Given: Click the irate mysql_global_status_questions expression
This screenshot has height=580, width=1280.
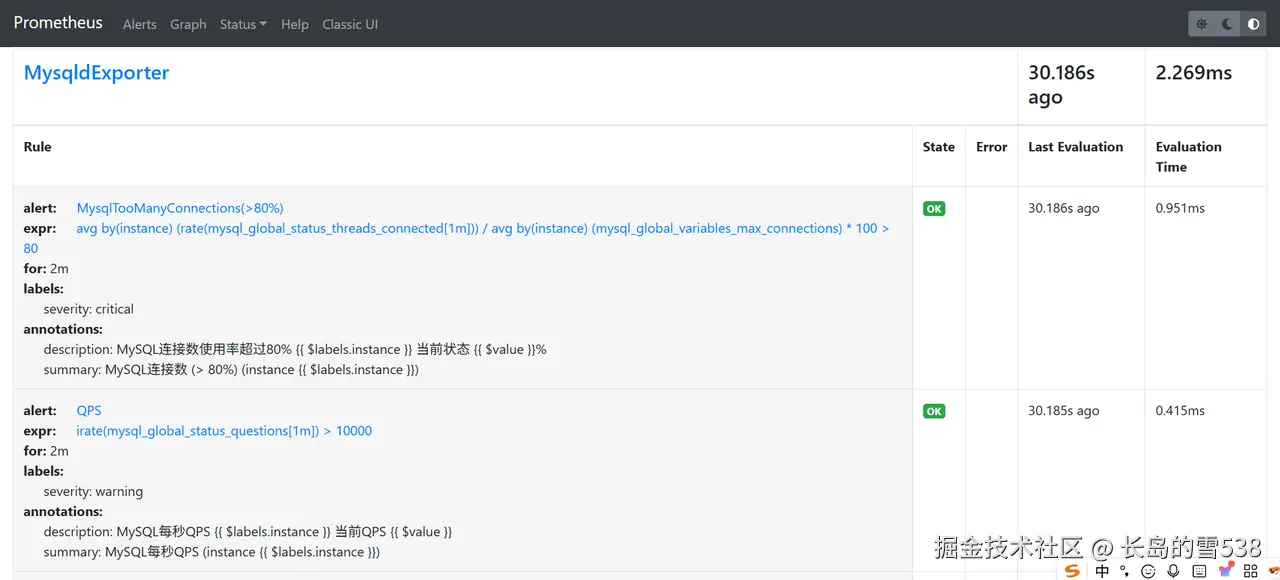Looking at the screenshot, I should pyautogui.click(x=224, y=431).
